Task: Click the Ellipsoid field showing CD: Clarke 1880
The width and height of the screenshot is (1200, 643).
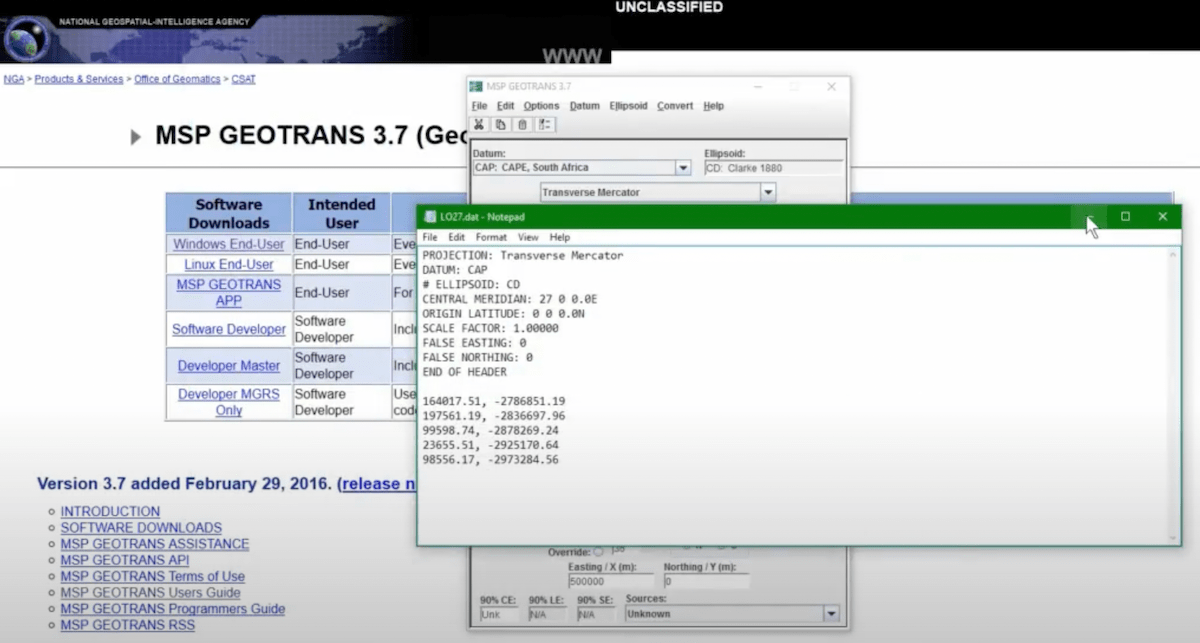Action: point(773,168)
